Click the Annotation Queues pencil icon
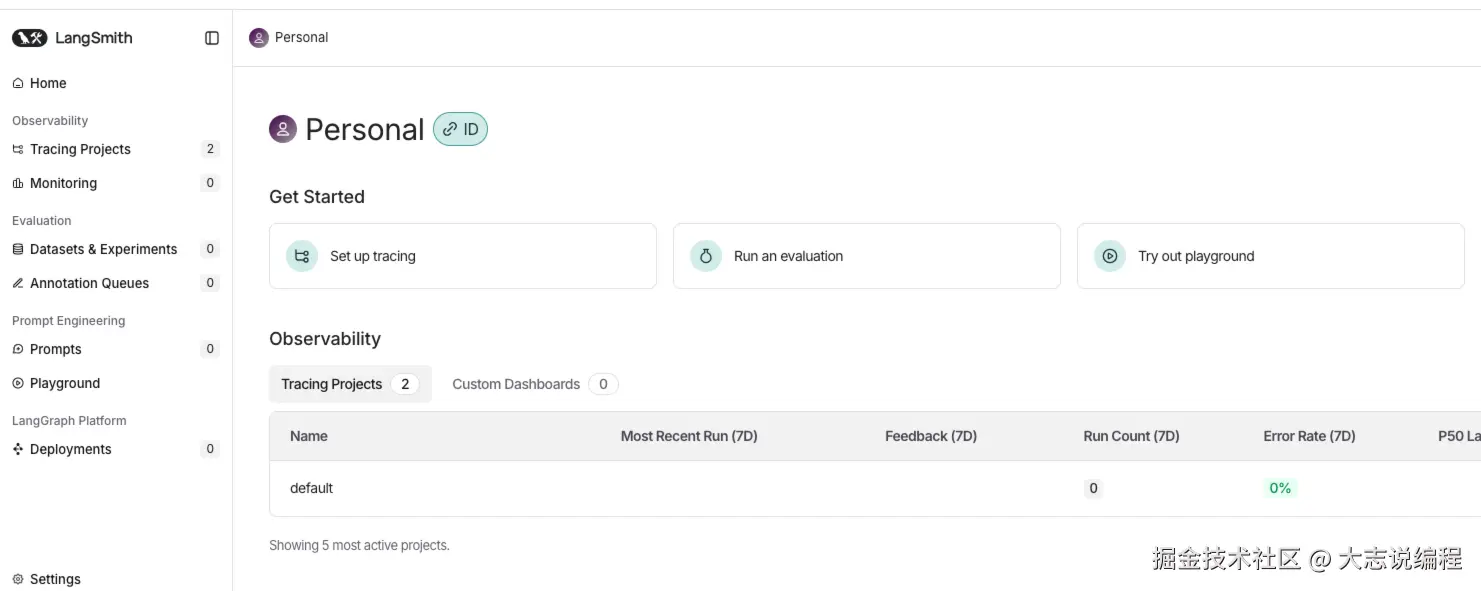Screen dimensions: 1481x591 click(17, 283)
